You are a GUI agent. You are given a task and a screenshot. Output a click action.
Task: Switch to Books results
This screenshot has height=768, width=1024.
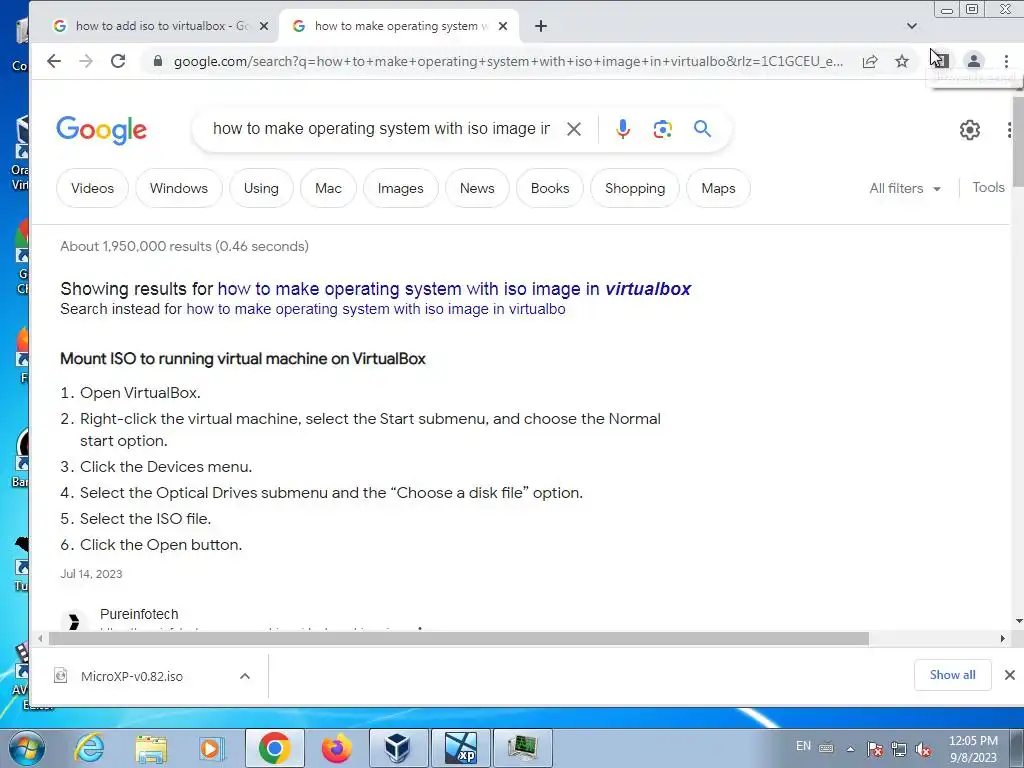tap(550, 188)
